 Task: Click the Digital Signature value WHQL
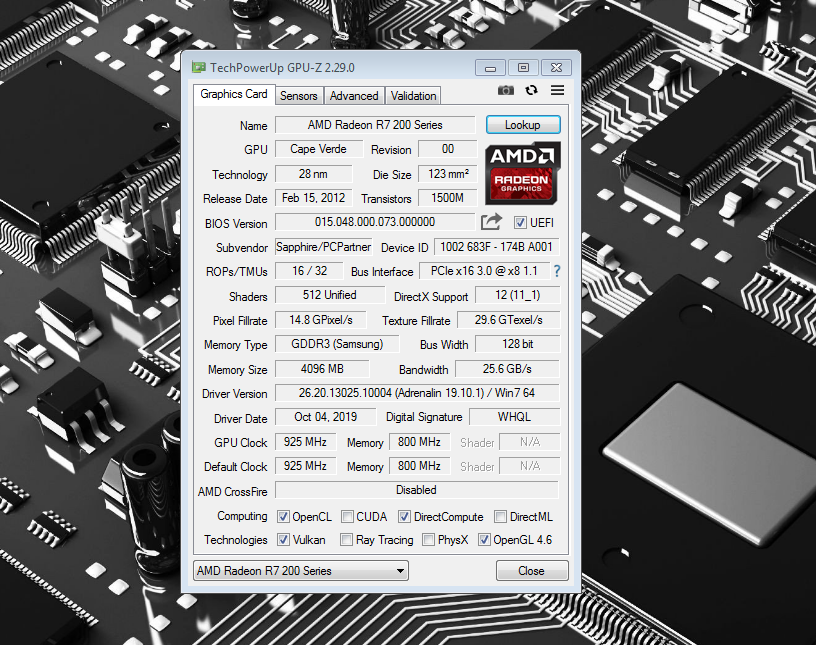[514, 417]
